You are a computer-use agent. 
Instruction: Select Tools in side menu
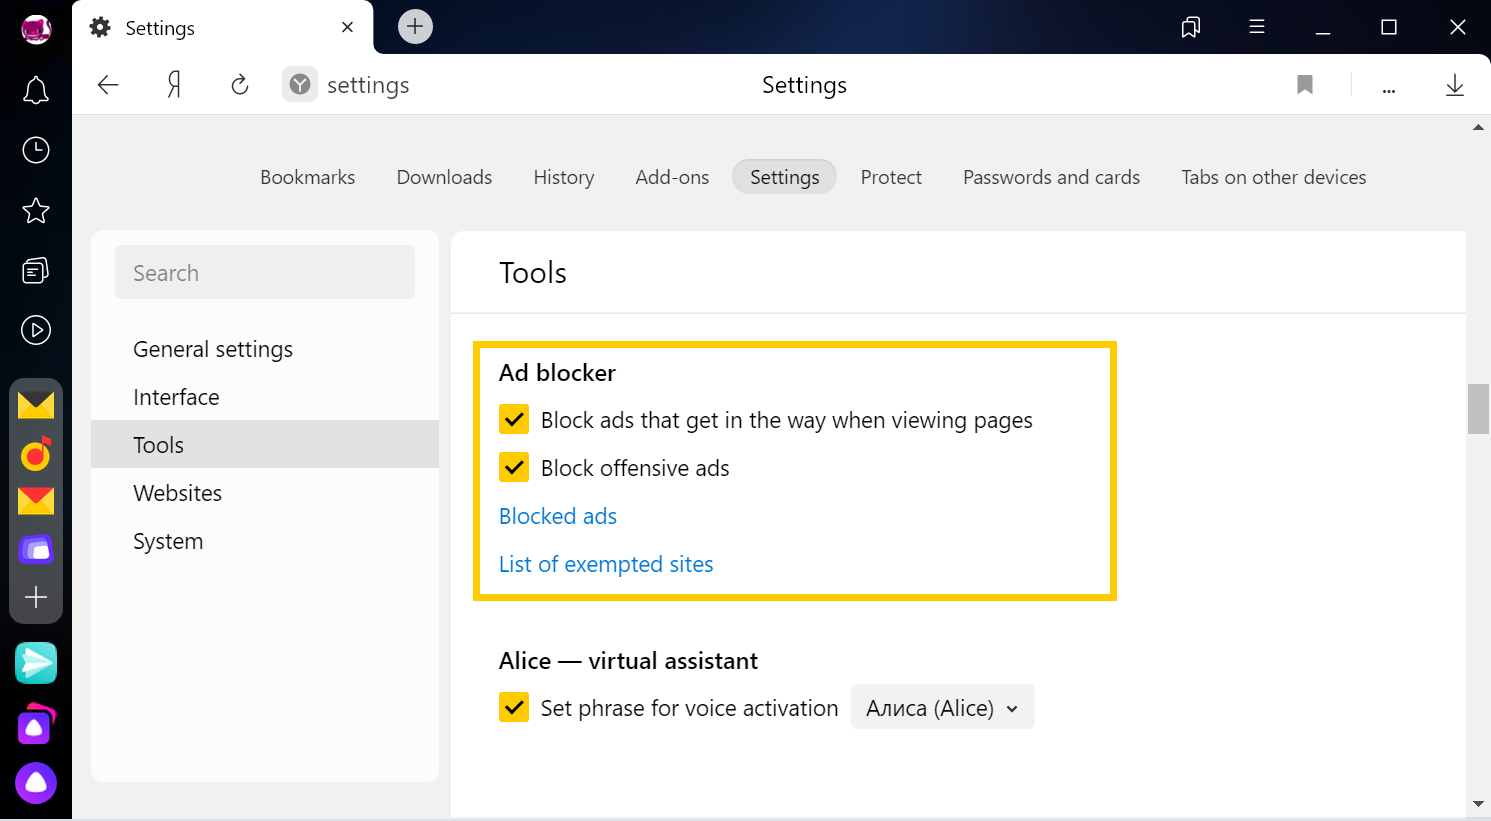tap(265, 445)
